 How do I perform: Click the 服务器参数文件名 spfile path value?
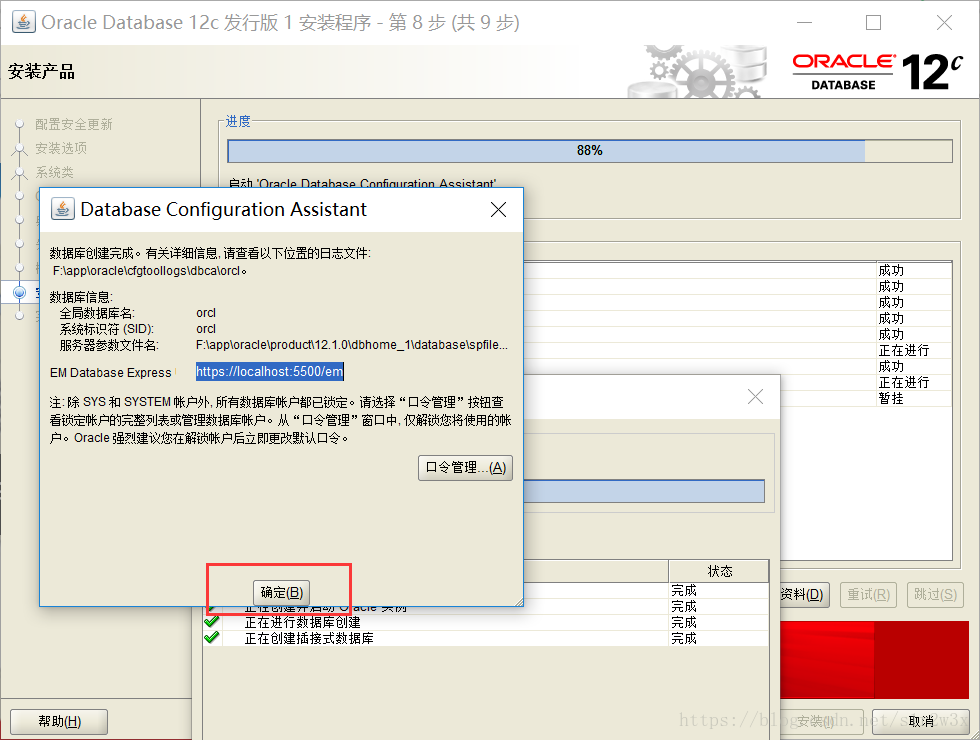(x=352, y=345)
